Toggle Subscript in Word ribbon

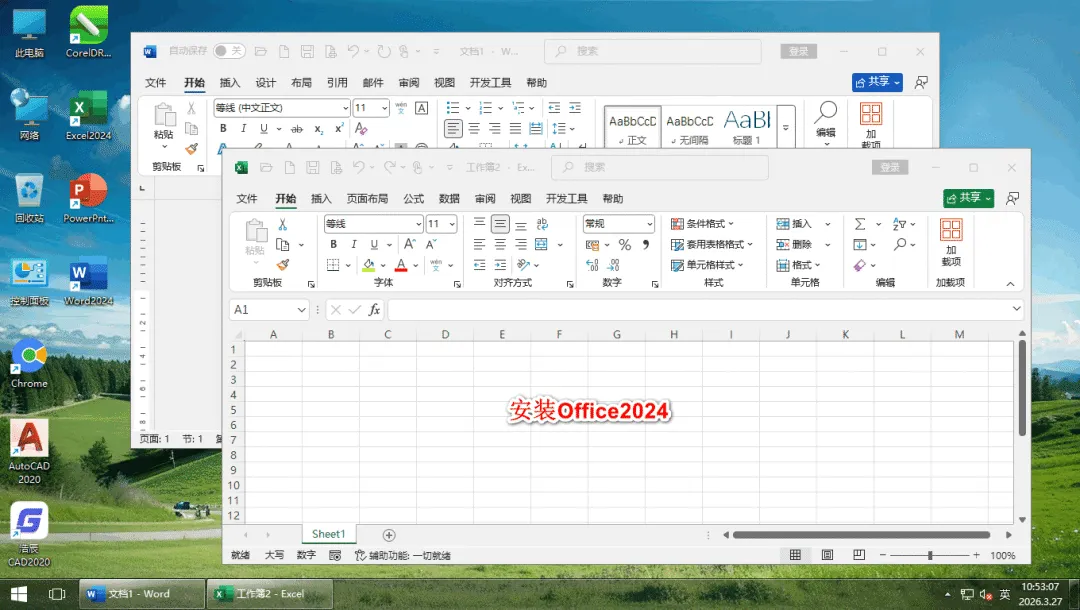[318, 129]
